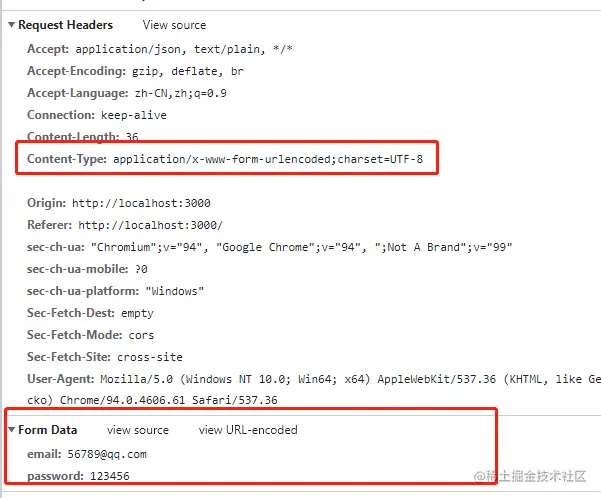Click the password form data value

109,476
